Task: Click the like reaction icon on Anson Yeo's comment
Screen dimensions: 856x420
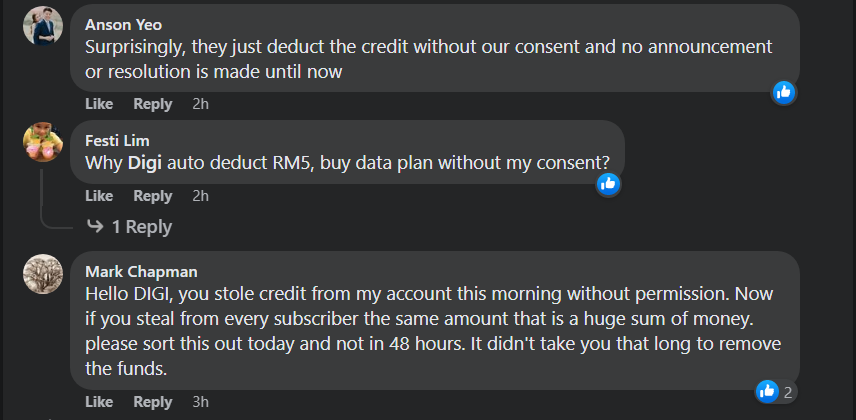Action: pos(784,92)
